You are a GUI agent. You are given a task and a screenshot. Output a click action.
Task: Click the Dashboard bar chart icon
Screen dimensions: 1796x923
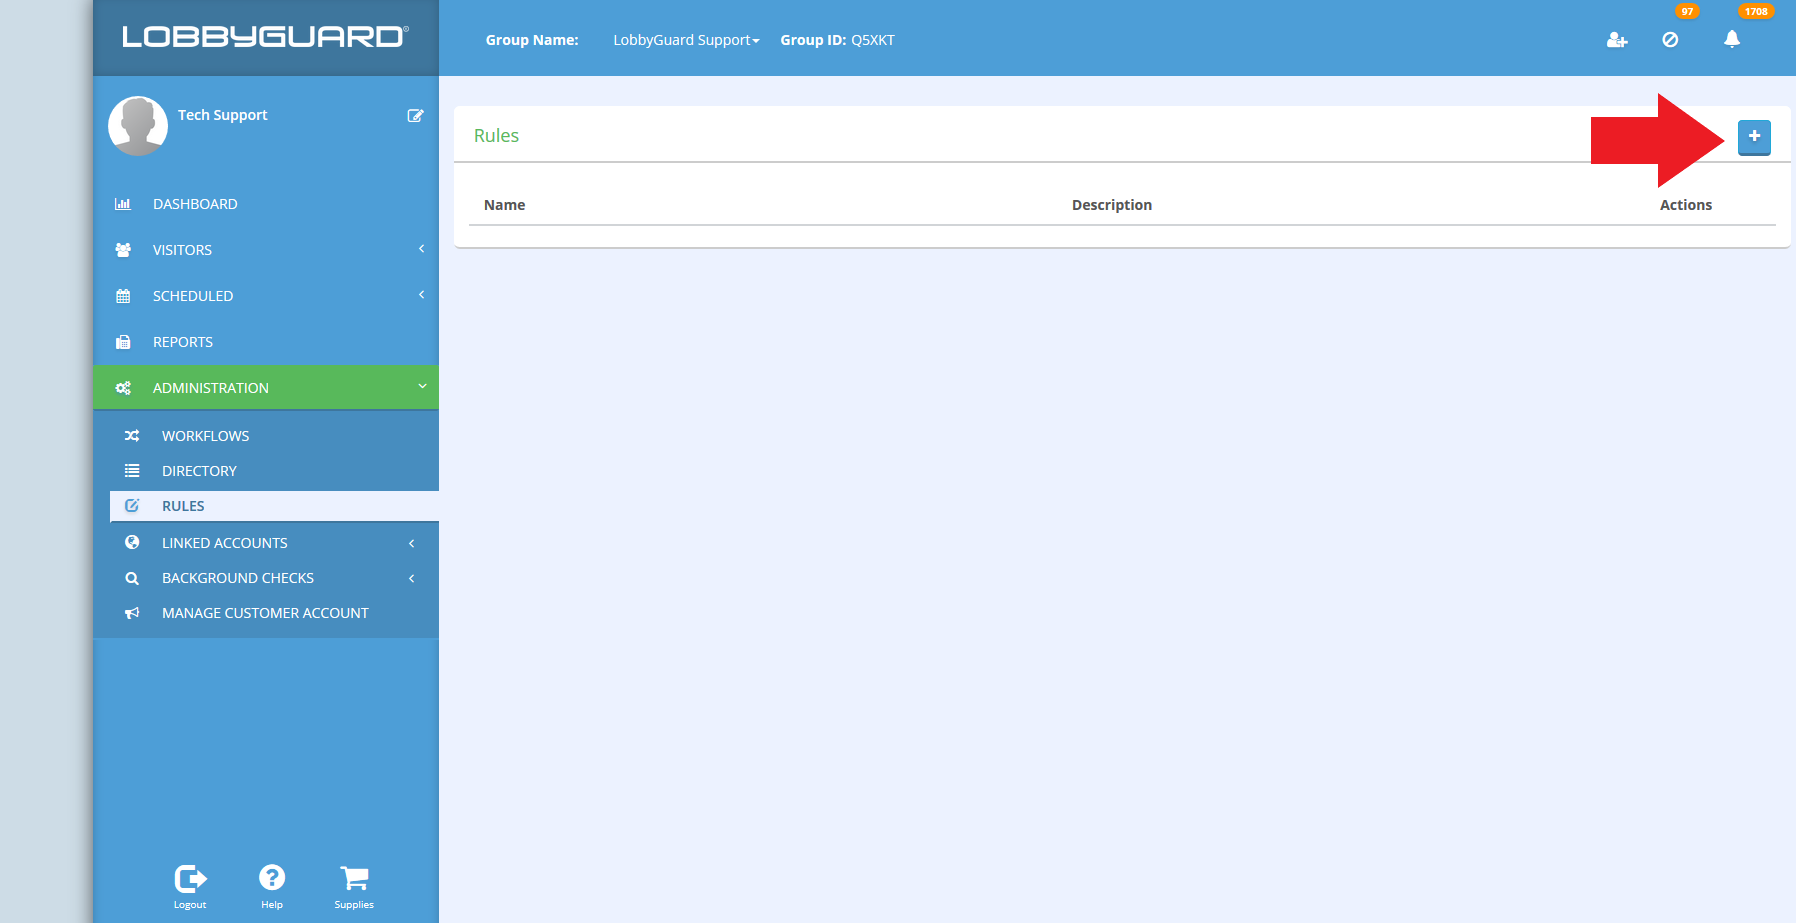(123, 204)
